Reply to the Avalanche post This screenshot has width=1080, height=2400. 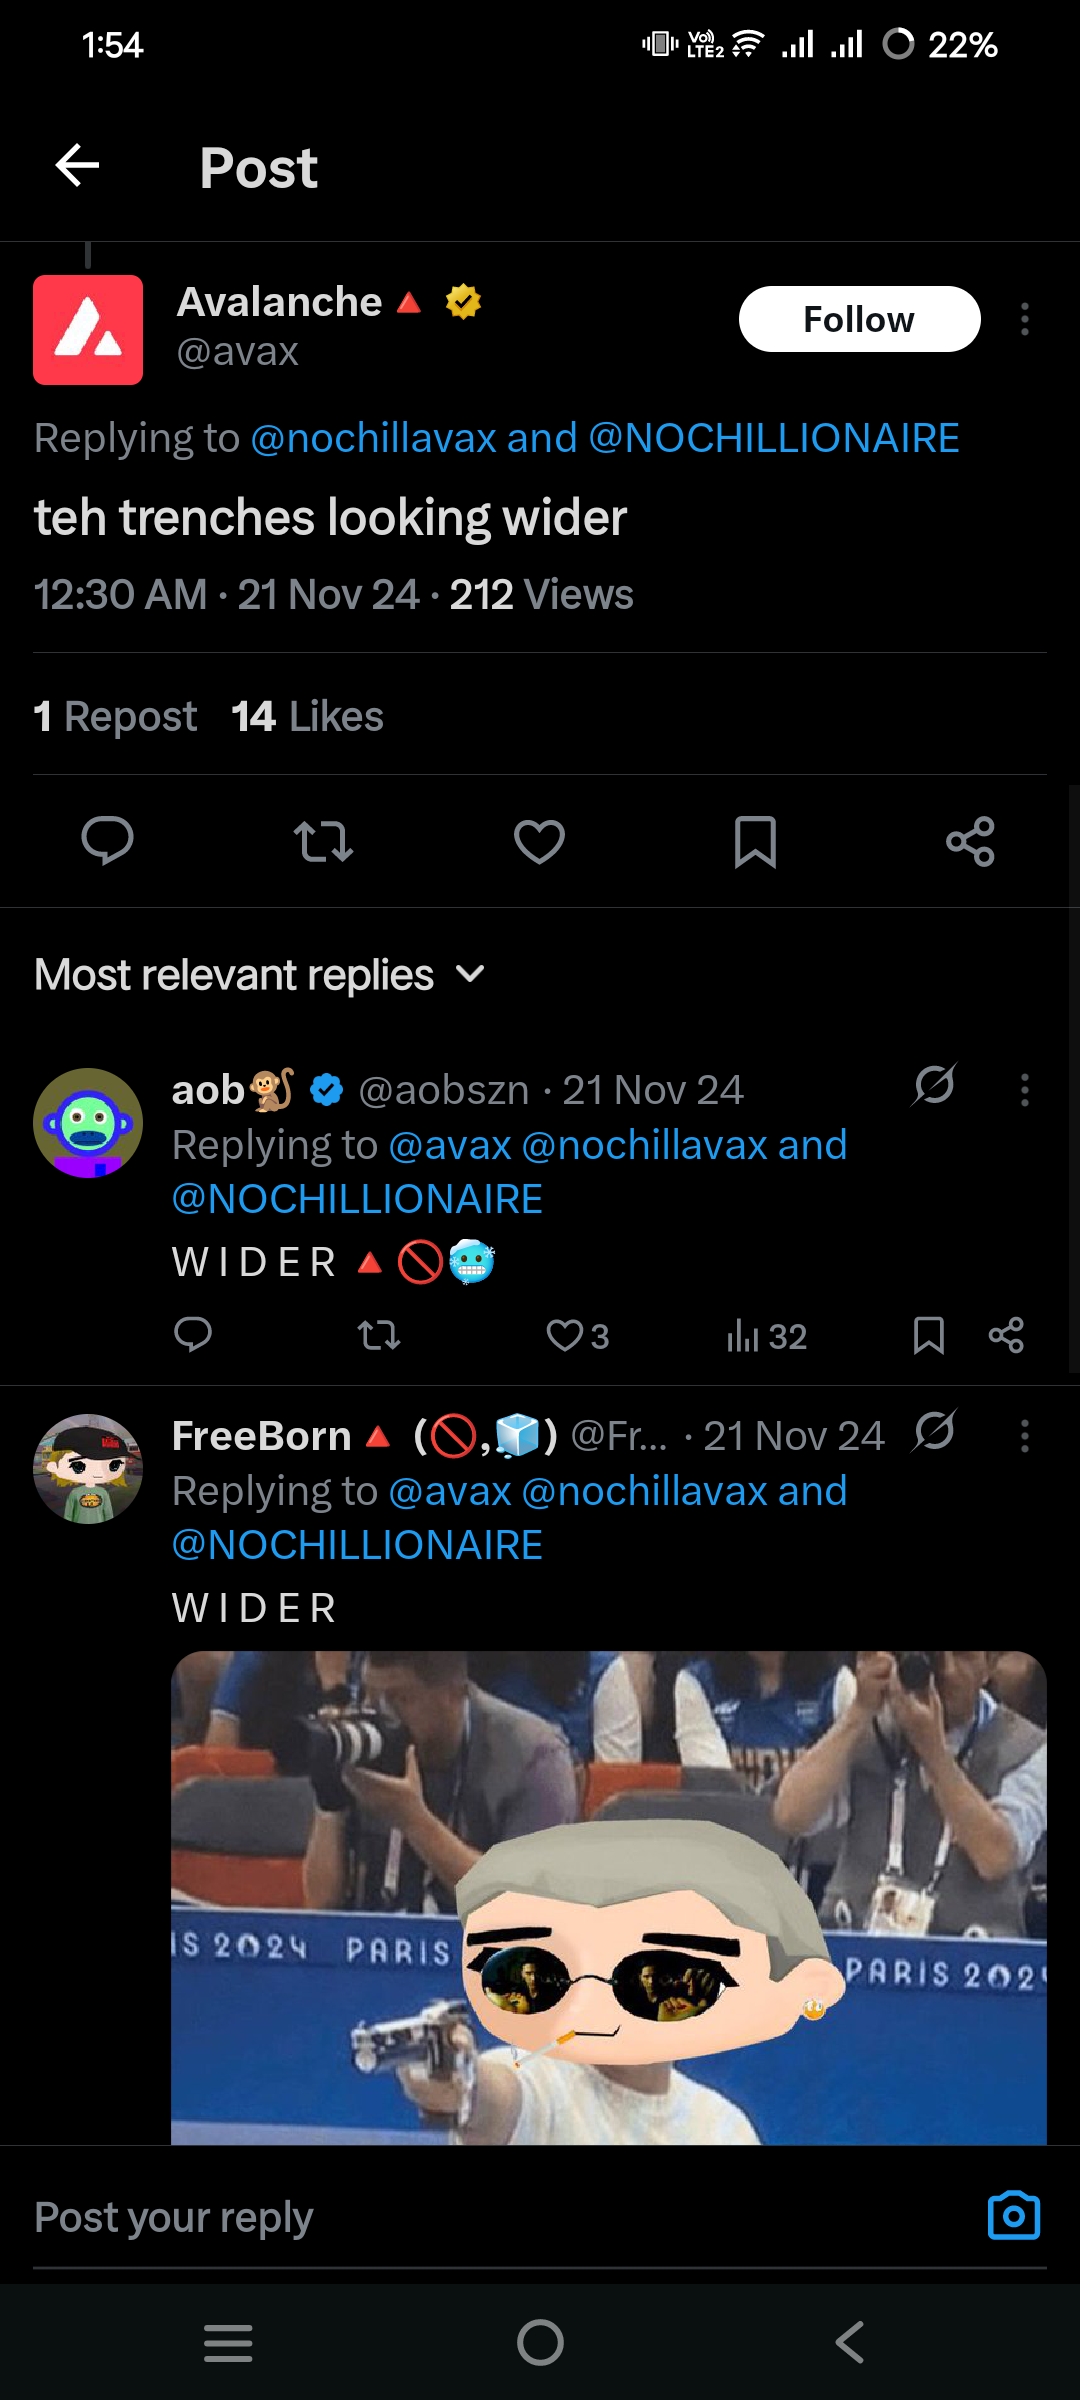coord(107,840)
